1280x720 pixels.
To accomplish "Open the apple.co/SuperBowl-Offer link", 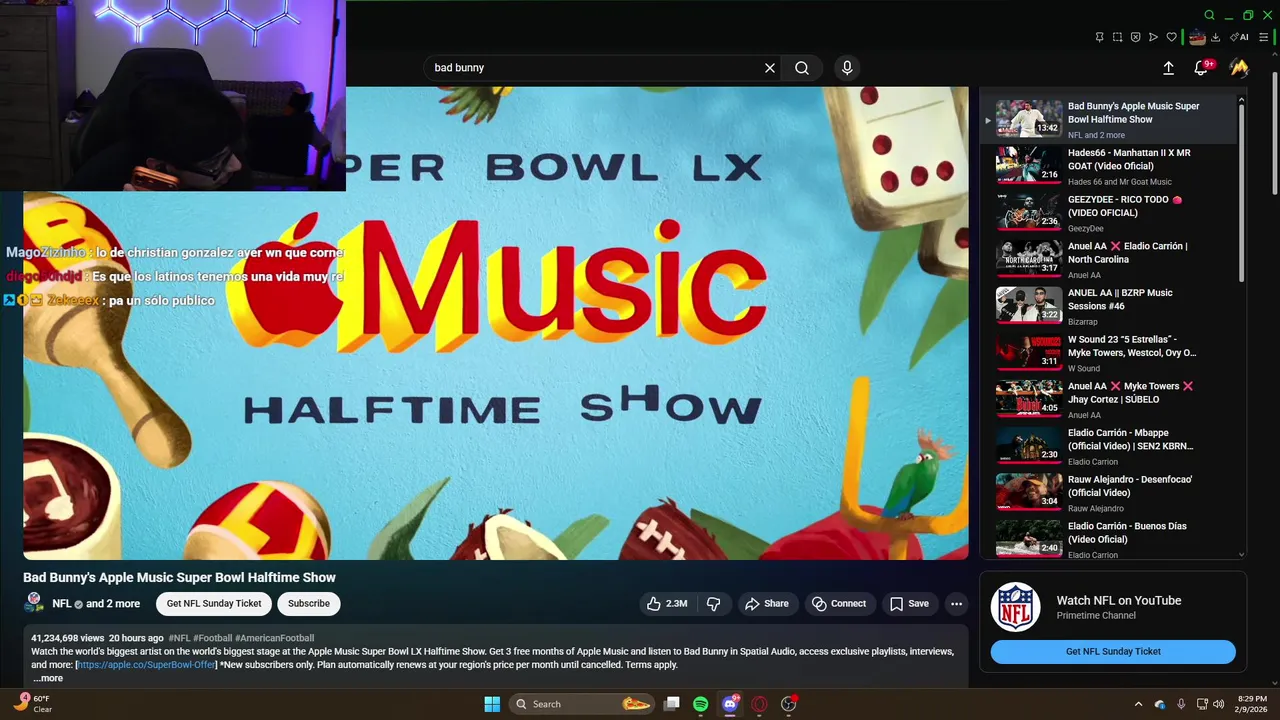I will (x=146, y=665).
